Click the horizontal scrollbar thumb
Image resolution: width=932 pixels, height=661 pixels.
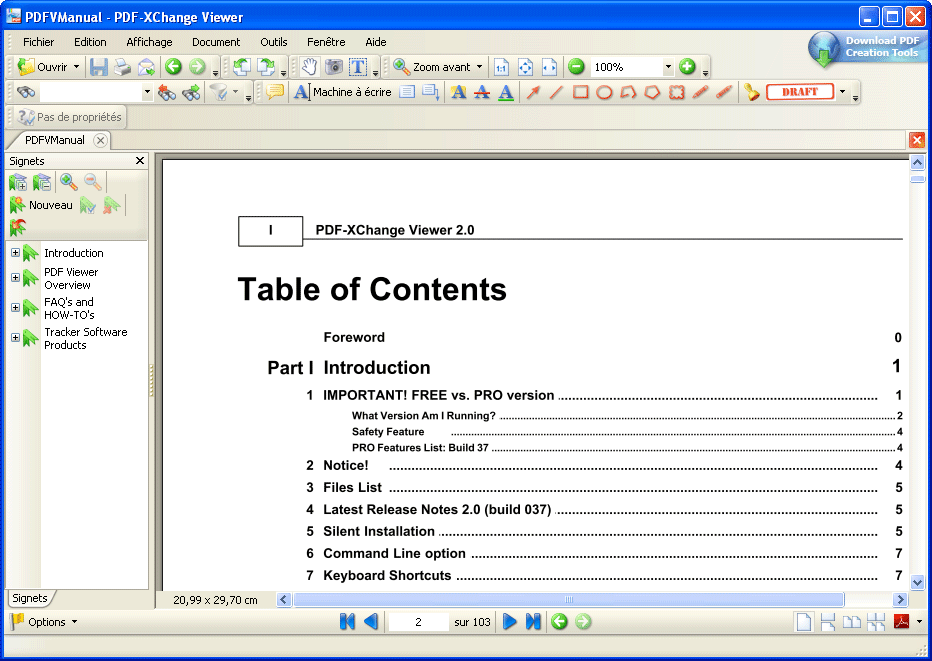click(x=568, y=600)
